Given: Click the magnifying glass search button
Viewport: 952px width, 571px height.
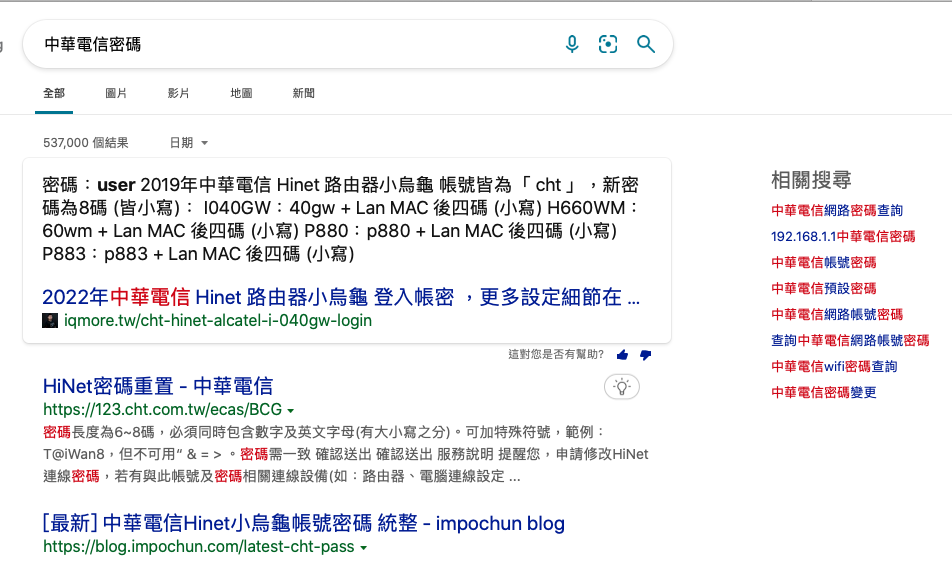Looking at the screenshot, I should tap(646, 44).
